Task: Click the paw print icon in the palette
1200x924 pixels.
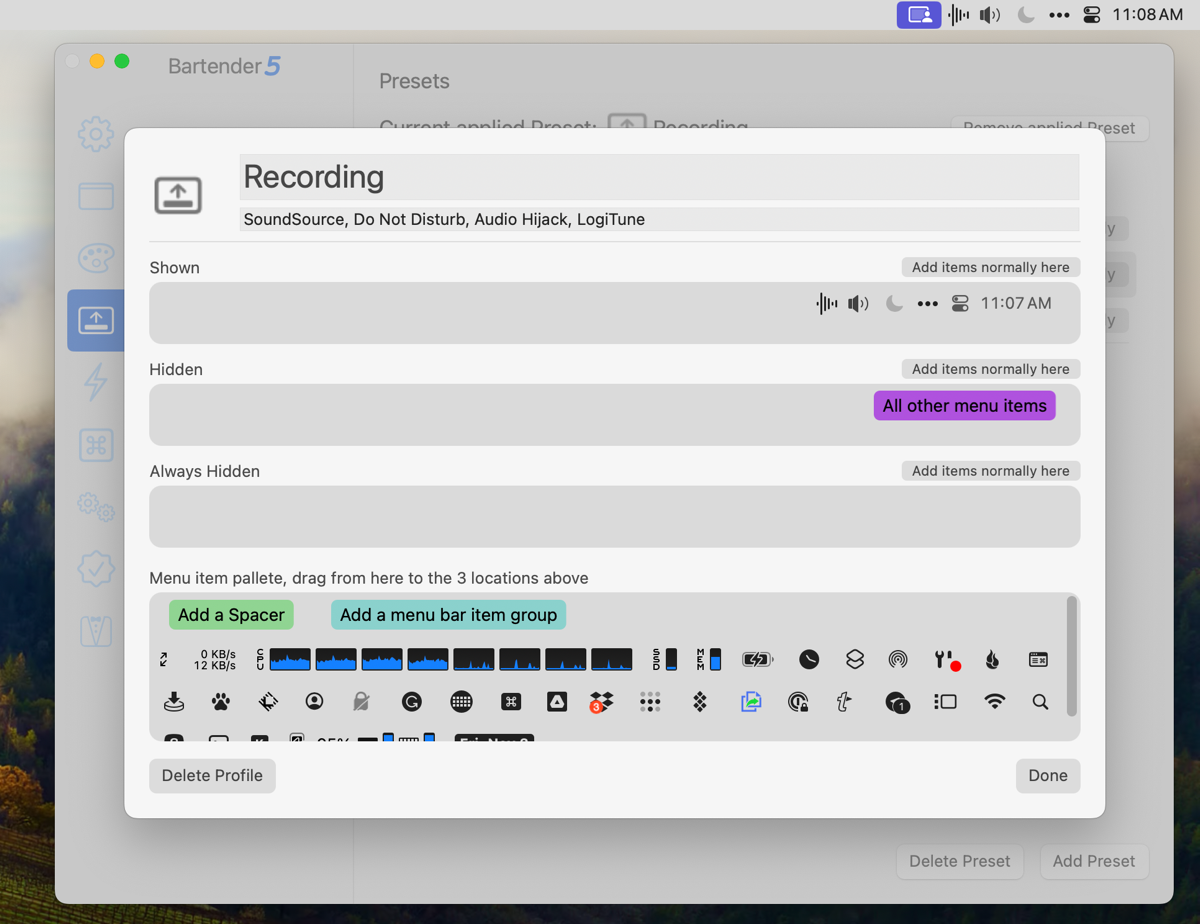Action: 221,702
